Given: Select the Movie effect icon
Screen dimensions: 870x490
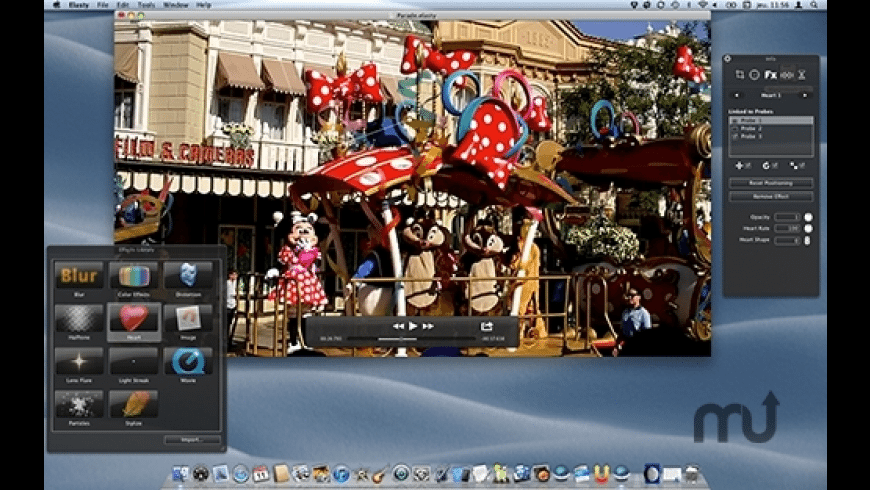Looking at the screenshot, I should pos(188,361).
